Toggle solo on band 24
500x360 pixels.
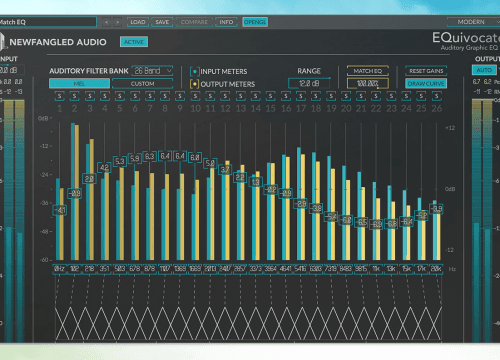coord(406,96)
